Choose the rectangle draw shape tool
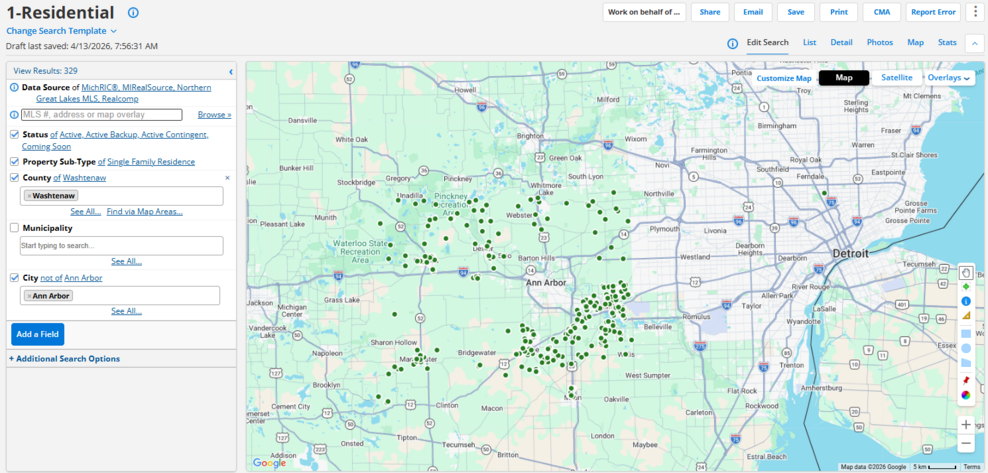Screen dimensions: 988x473 pyautogui.click(x=966, y=333)
